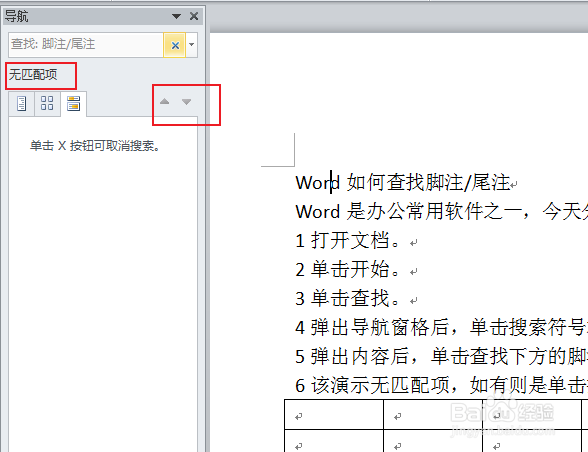Click line 2 单击开始
588x452 pixels.
point(348,269)
